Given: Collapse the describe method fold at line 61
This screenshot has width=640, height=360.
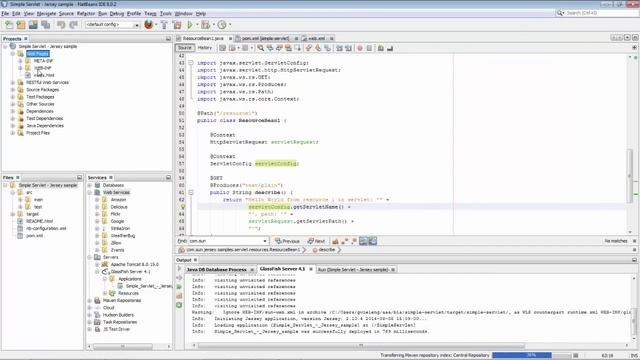Looking at the screenshot, I should pyautogui.click(x=191, y=192).
